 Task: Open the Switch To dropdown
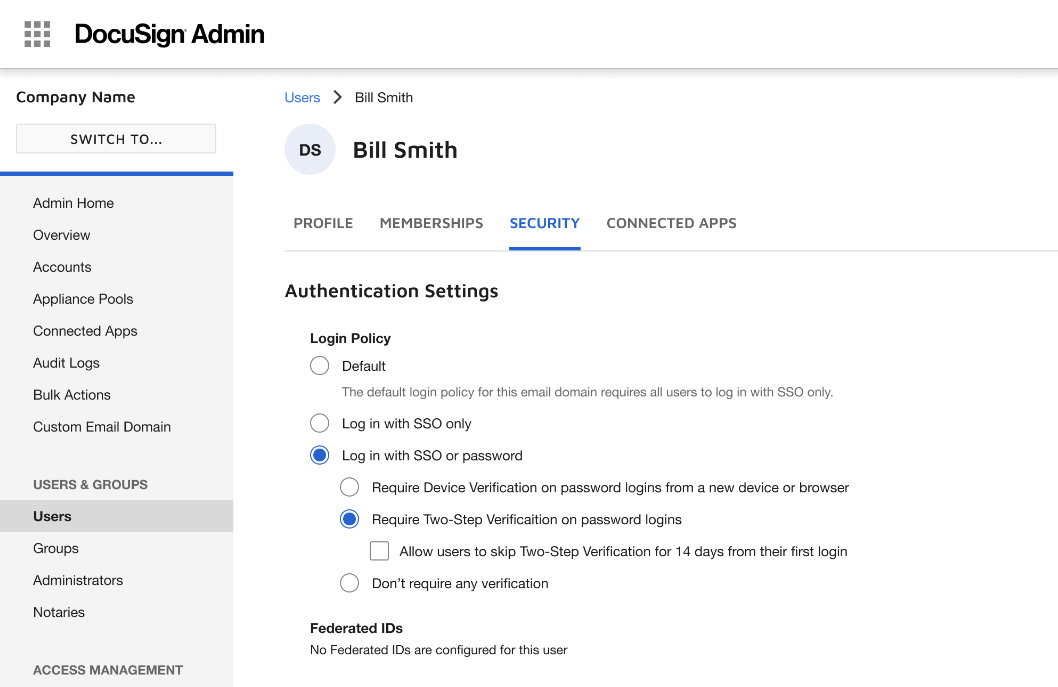point(116,139)
